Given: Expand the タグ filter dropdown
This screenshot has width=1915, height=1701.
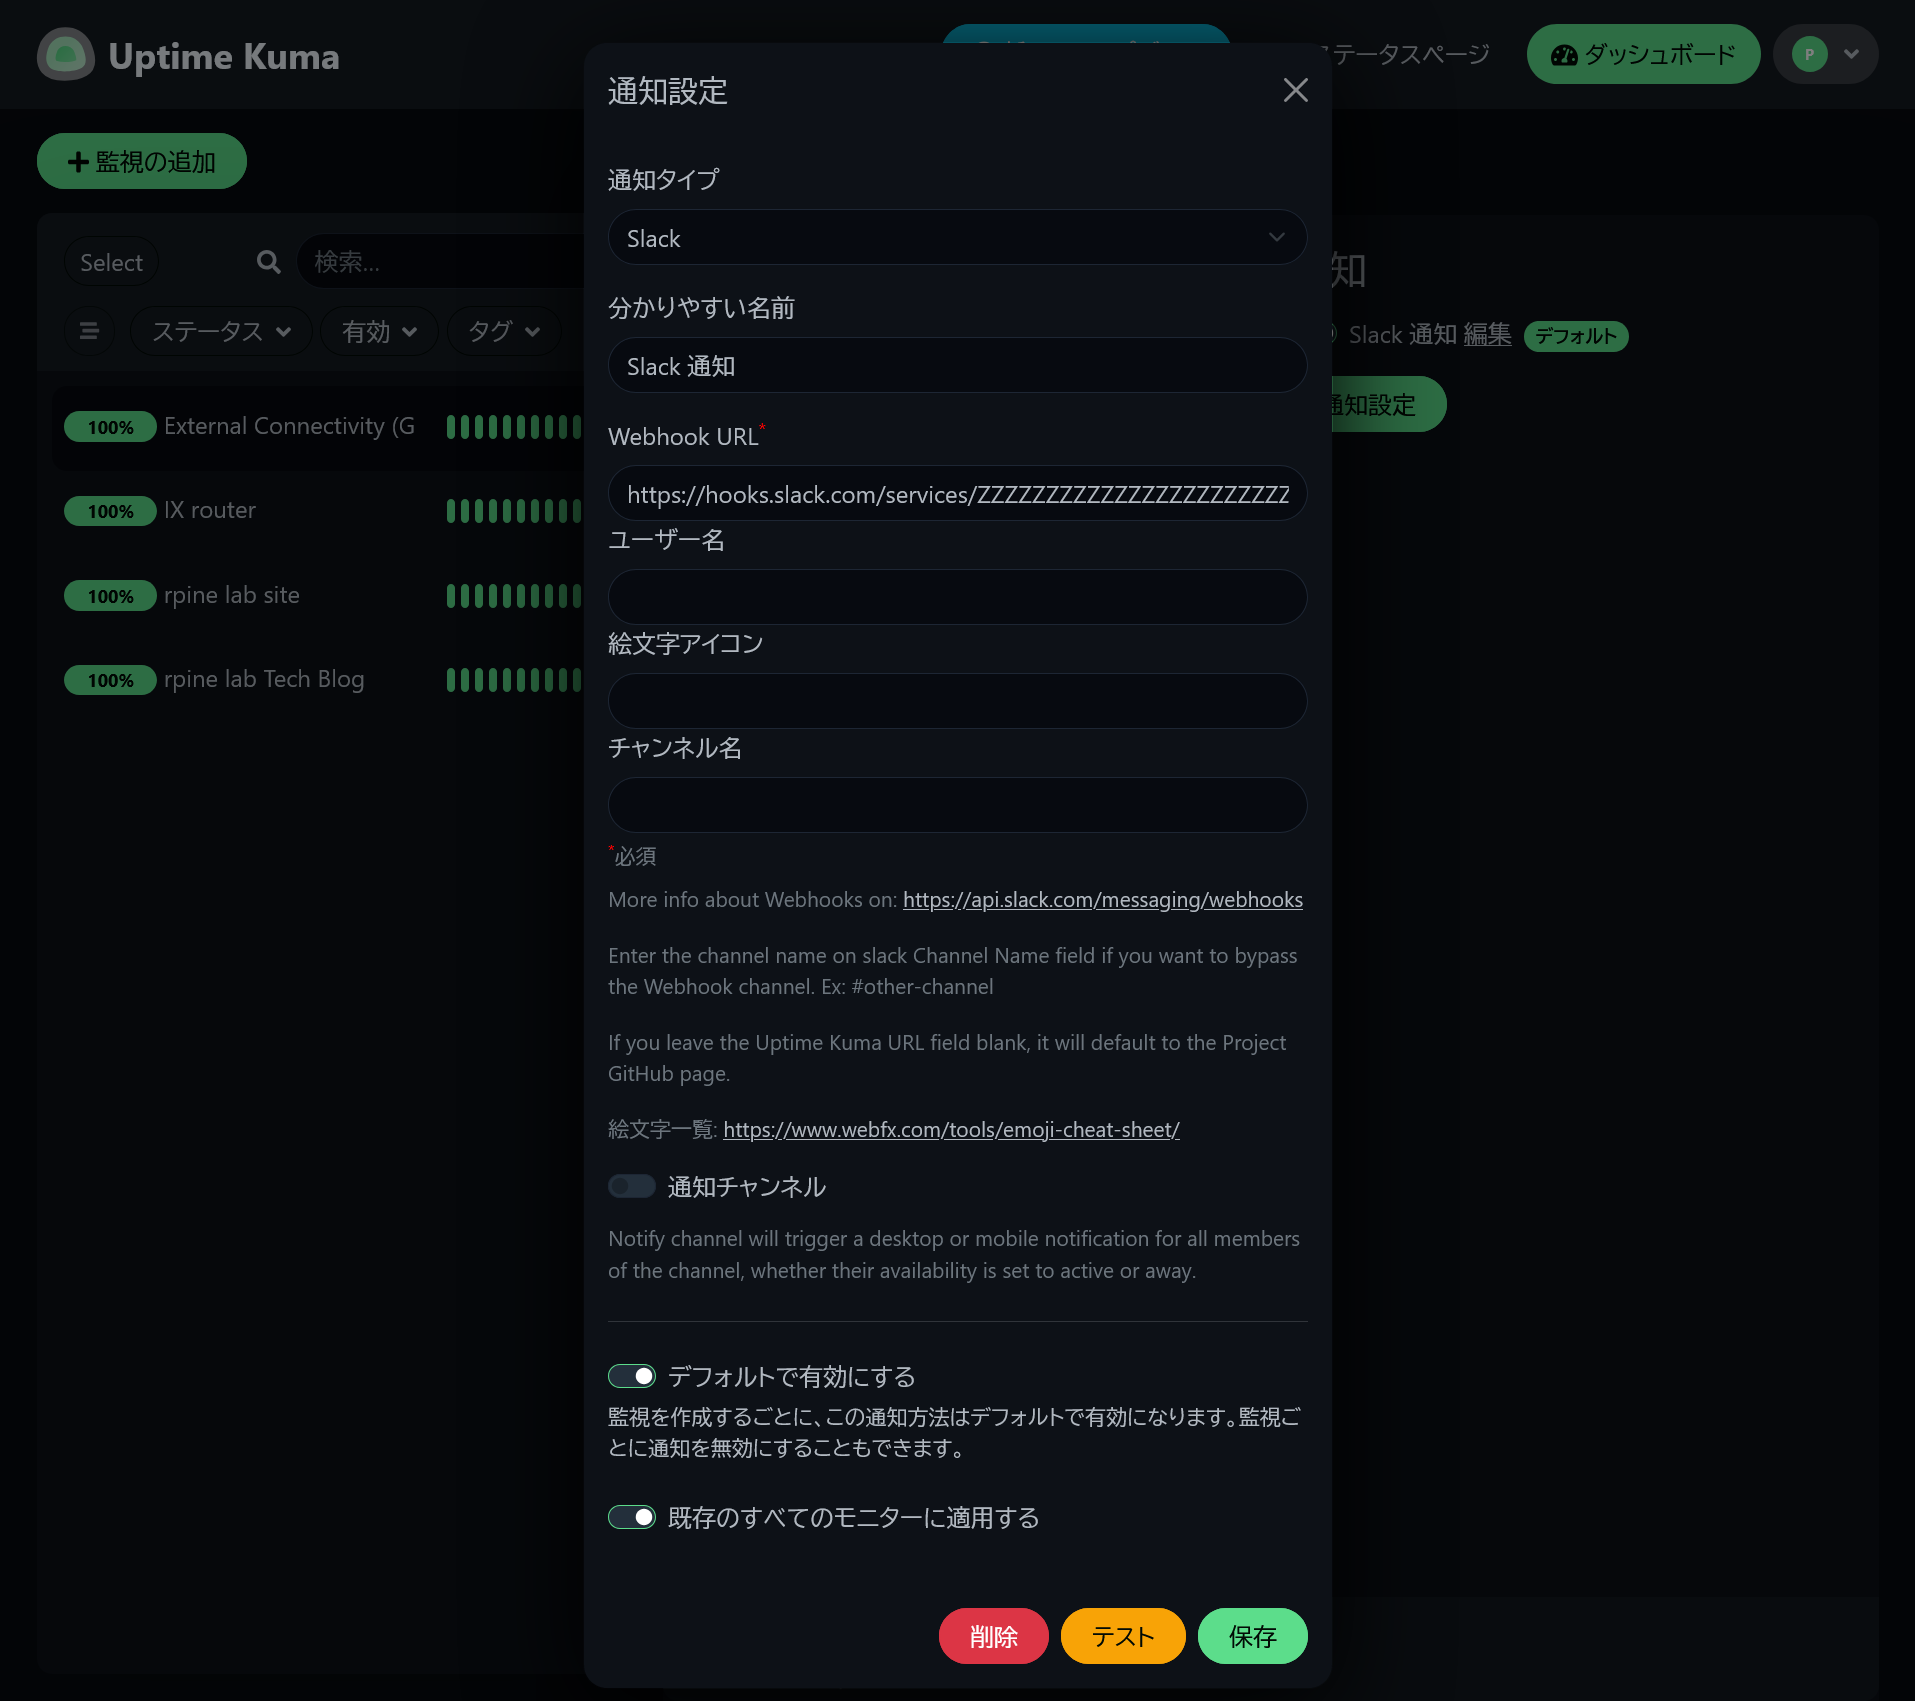Looking at the screenshot, I should pyautogui.click(x=504, y=331).
